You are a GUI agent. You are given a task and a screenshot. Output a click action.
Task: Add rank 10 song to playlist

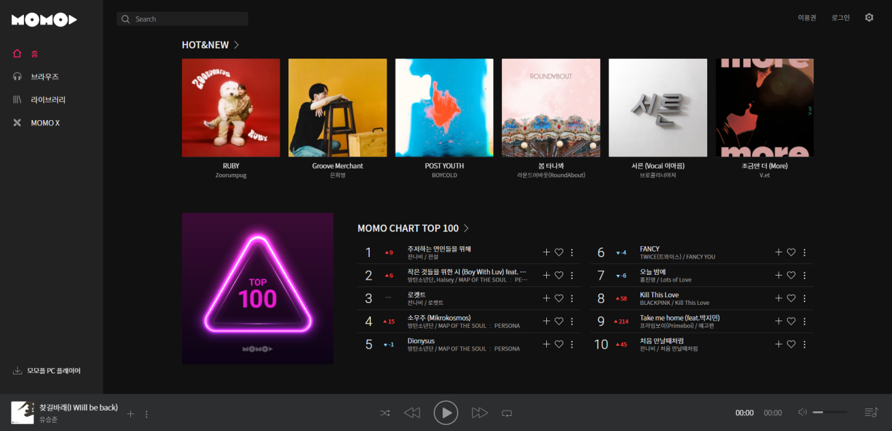coord(779,344)
